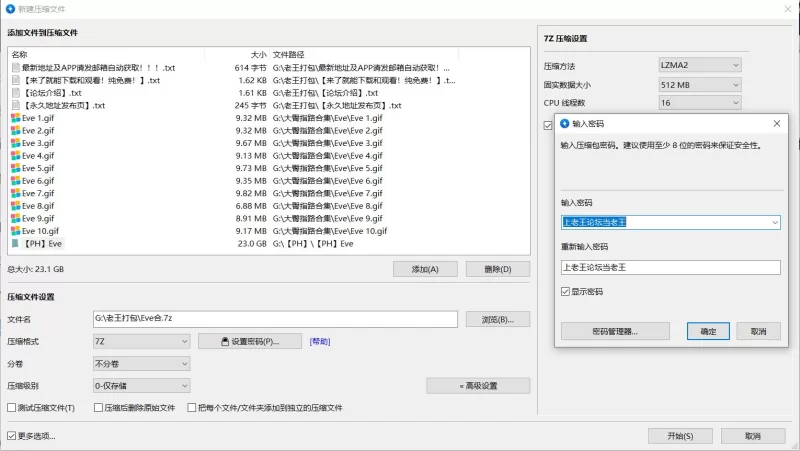Click the gif icon for Eve 7.gif
800x451 pixels.
point(16,193)
